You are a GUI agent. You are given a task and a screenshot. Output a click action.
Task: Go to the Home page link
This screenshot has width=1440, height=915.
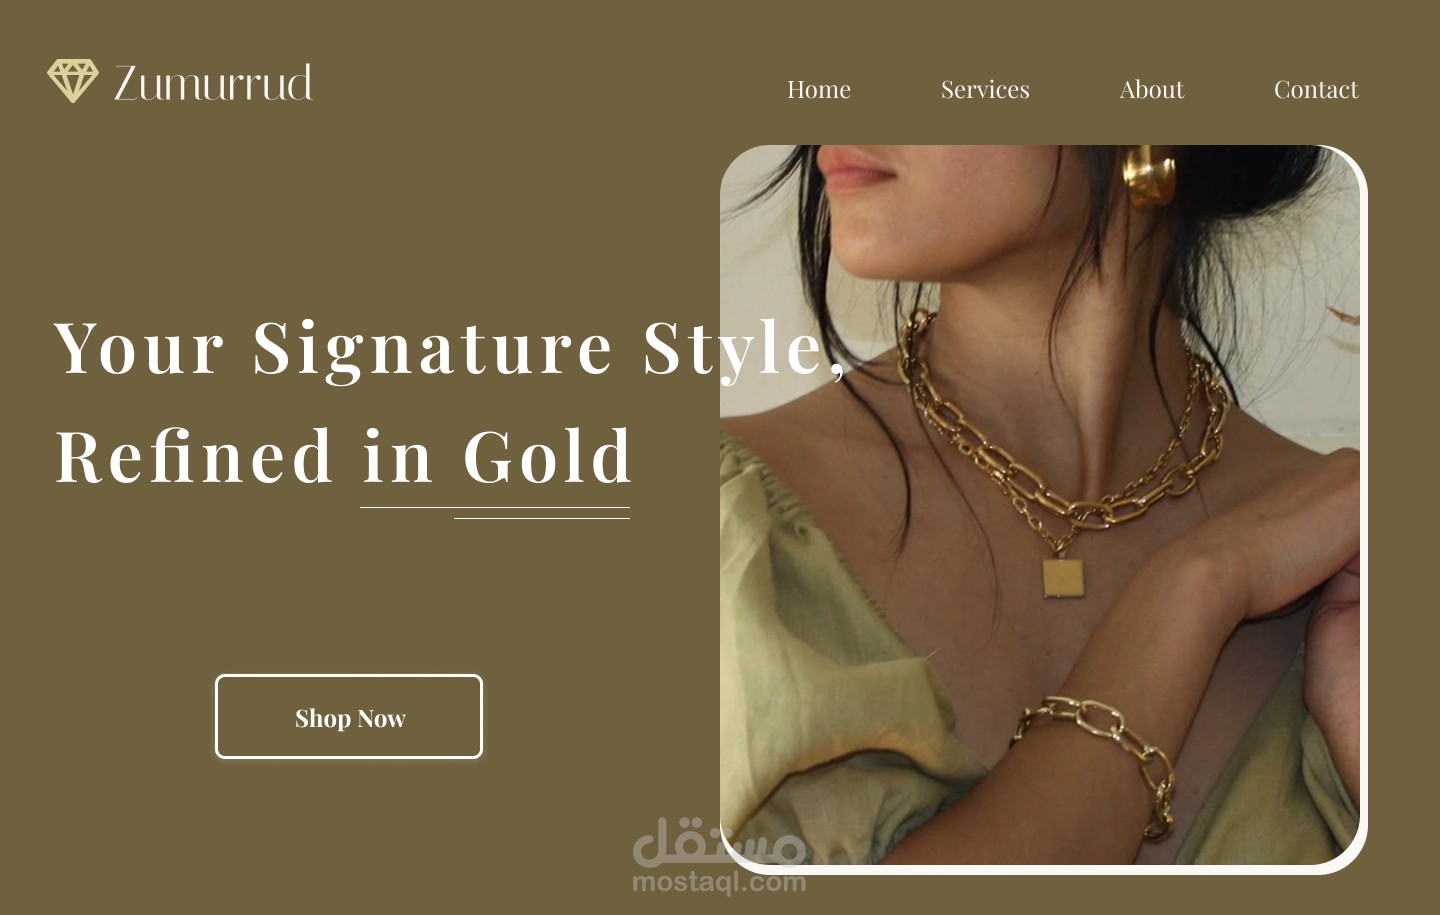click(x=818, y=89)
